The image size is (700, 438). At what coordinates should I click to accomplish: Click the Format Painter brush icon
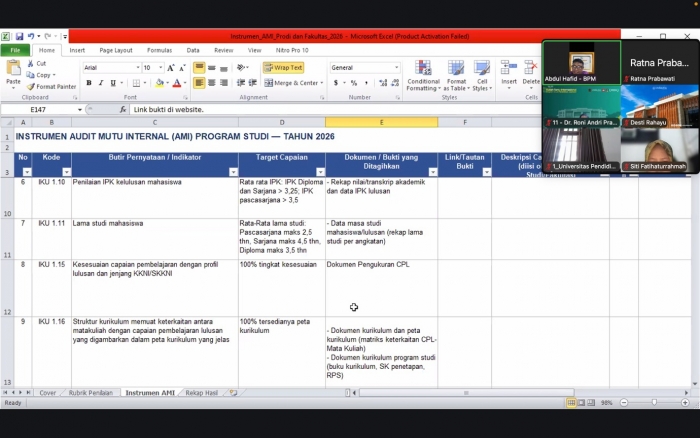pos(30,87)
